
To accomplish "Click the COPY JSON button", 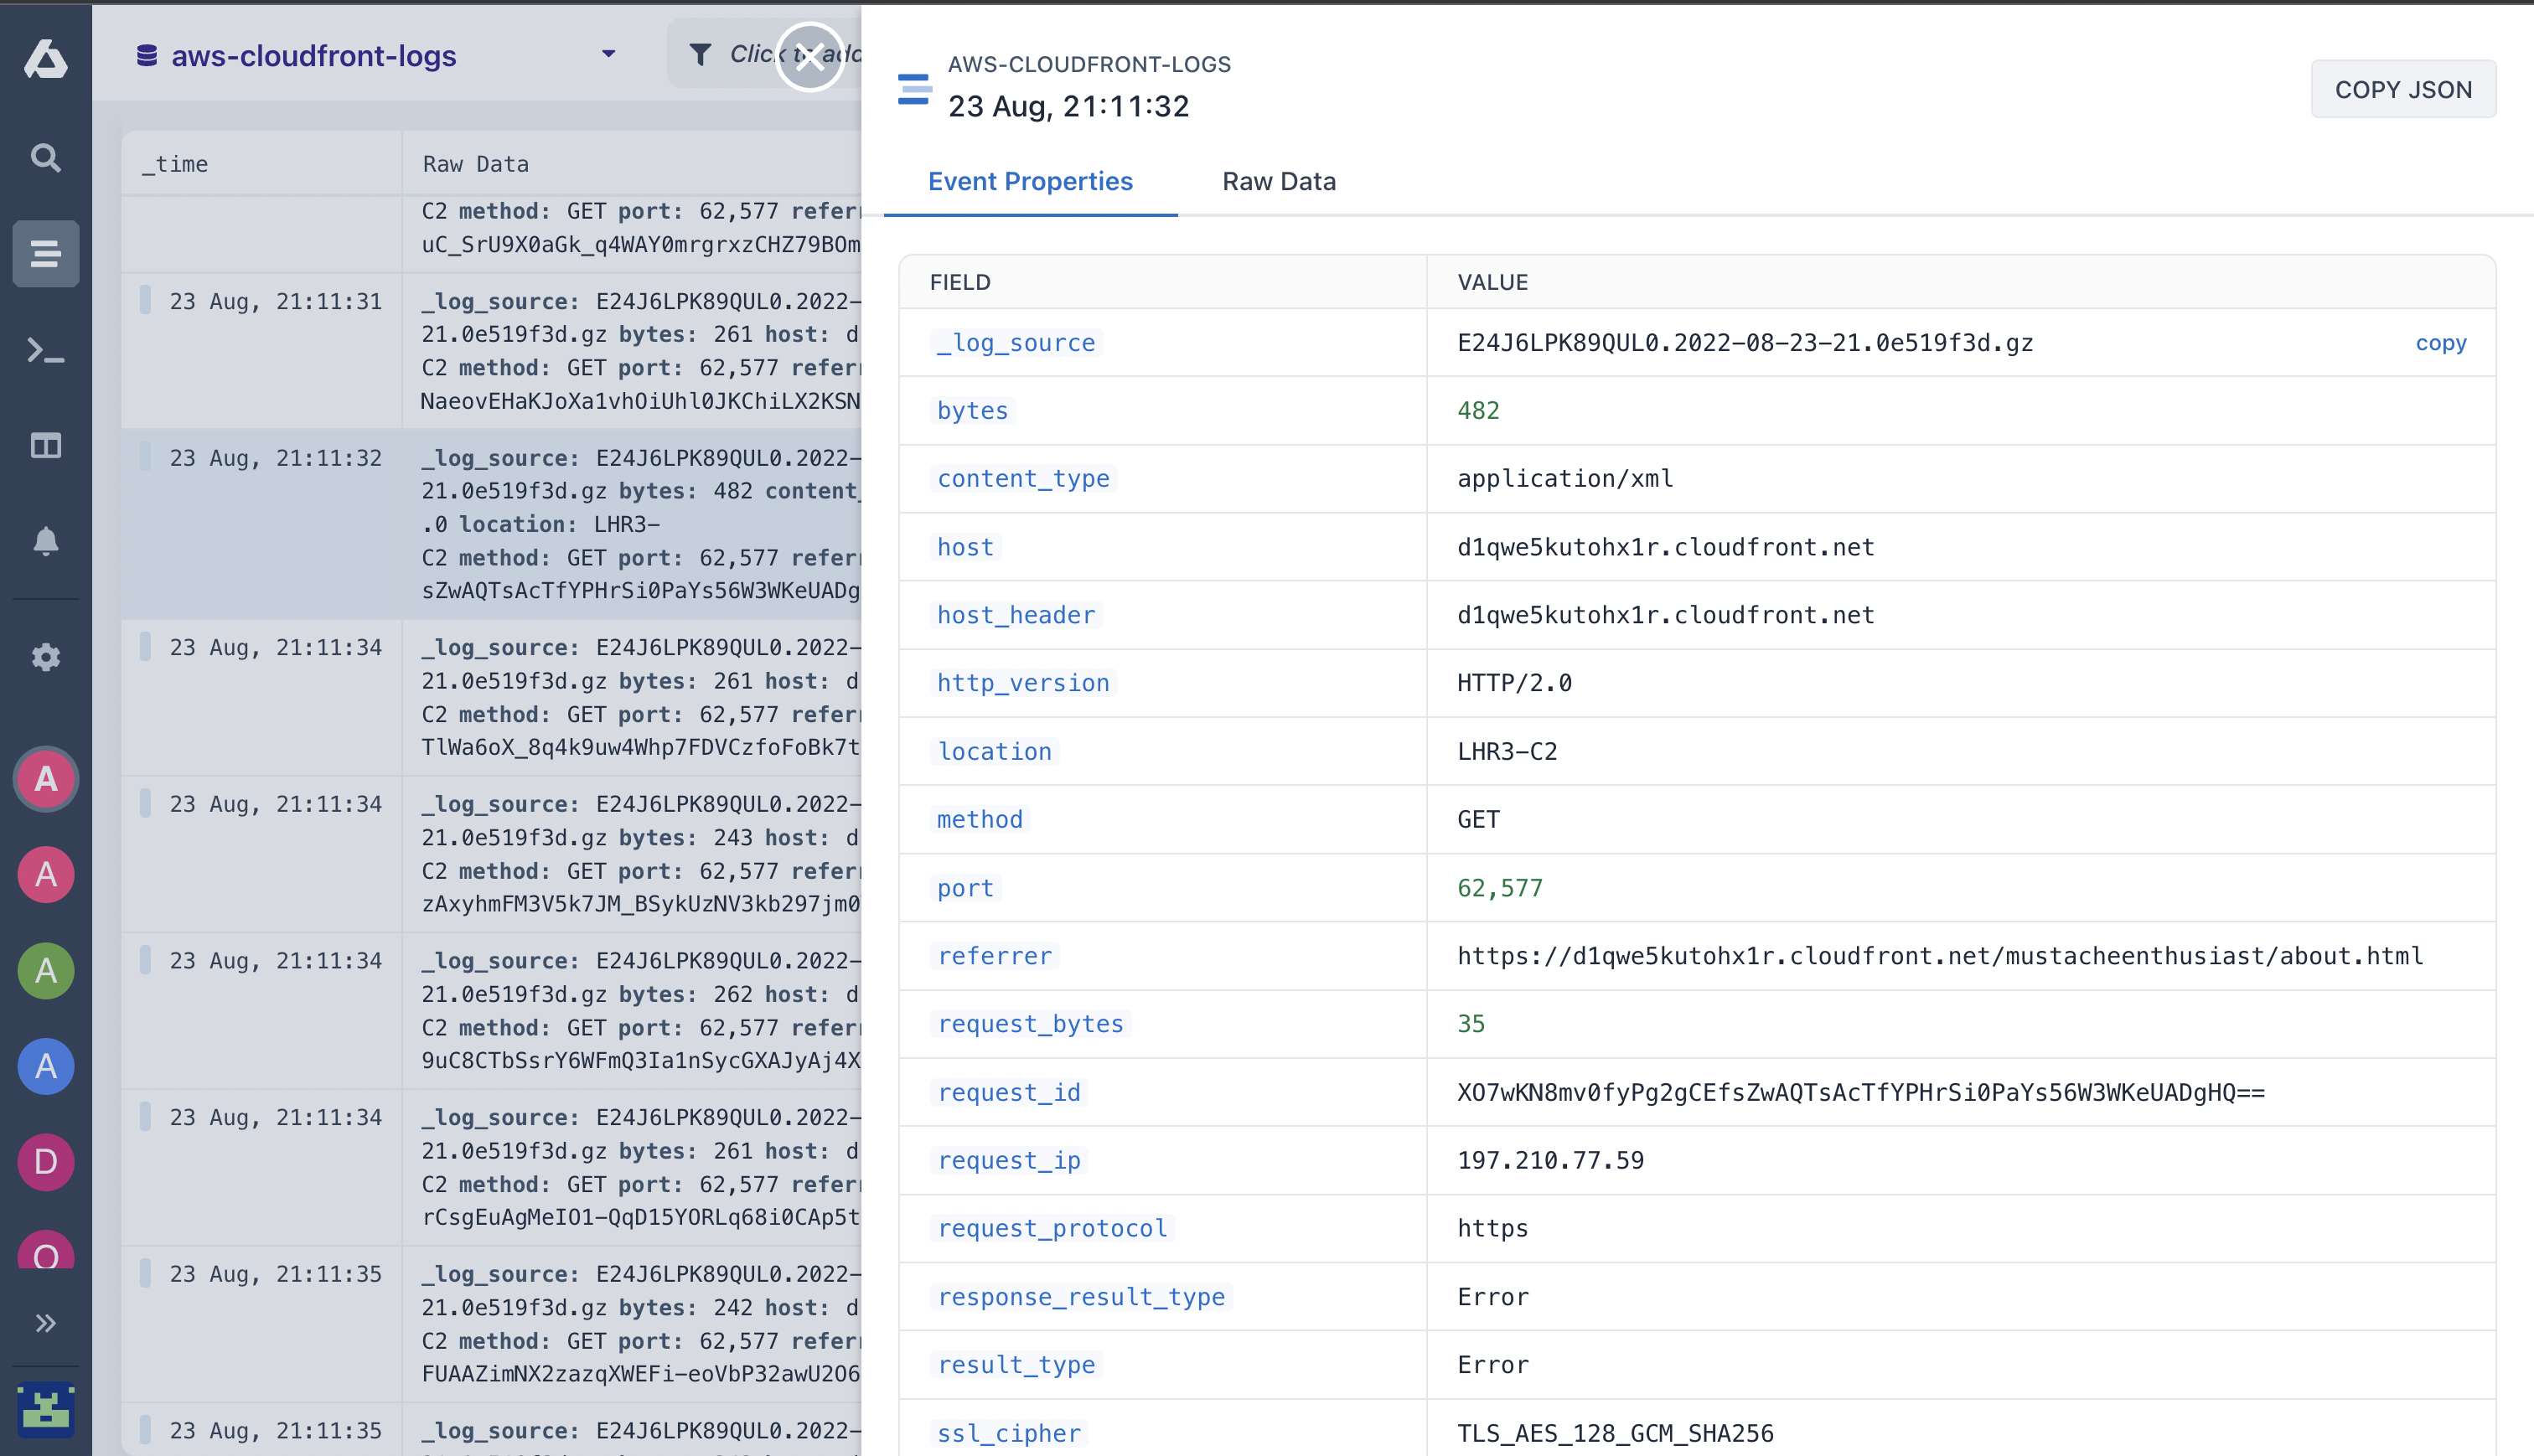I will click(x=2402, y=90).
